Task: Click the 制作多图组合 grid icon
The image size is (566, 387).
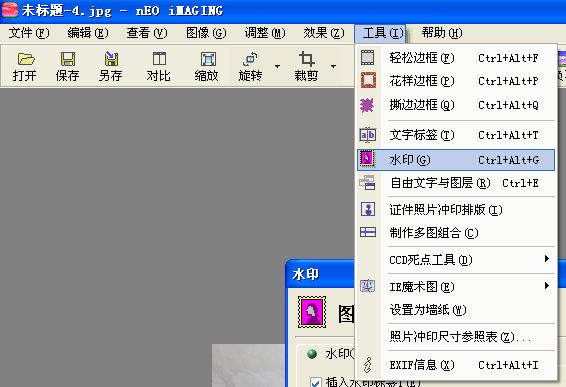Action: pos(368,232)
